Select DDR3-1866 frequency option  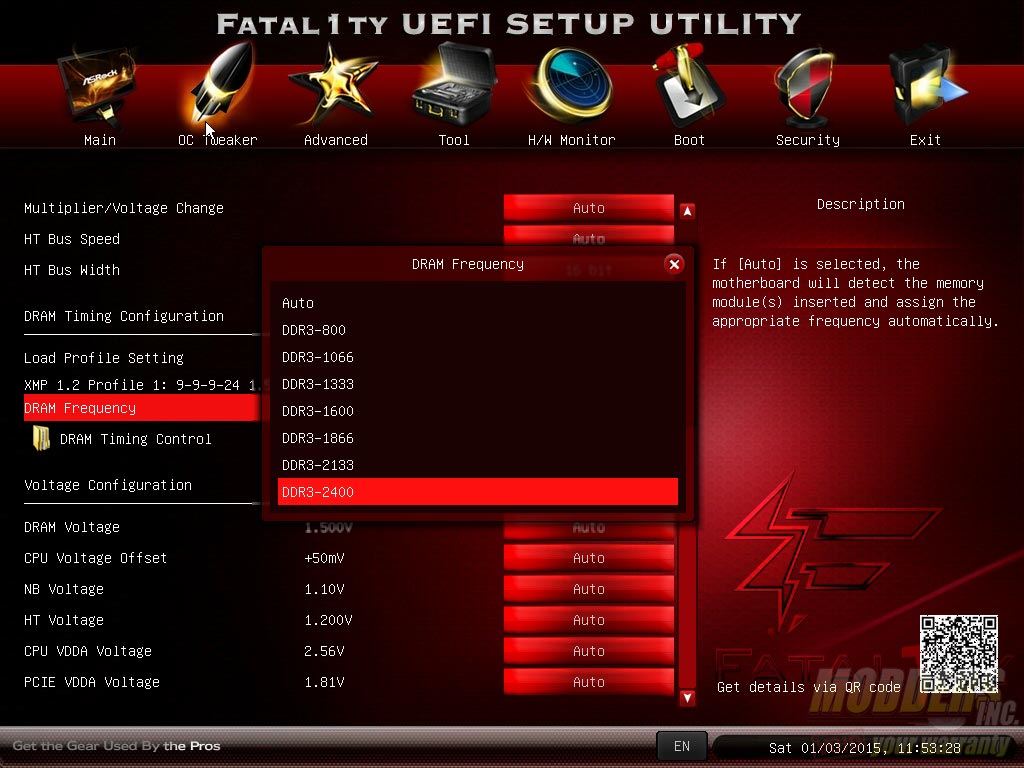coord(477,438)
